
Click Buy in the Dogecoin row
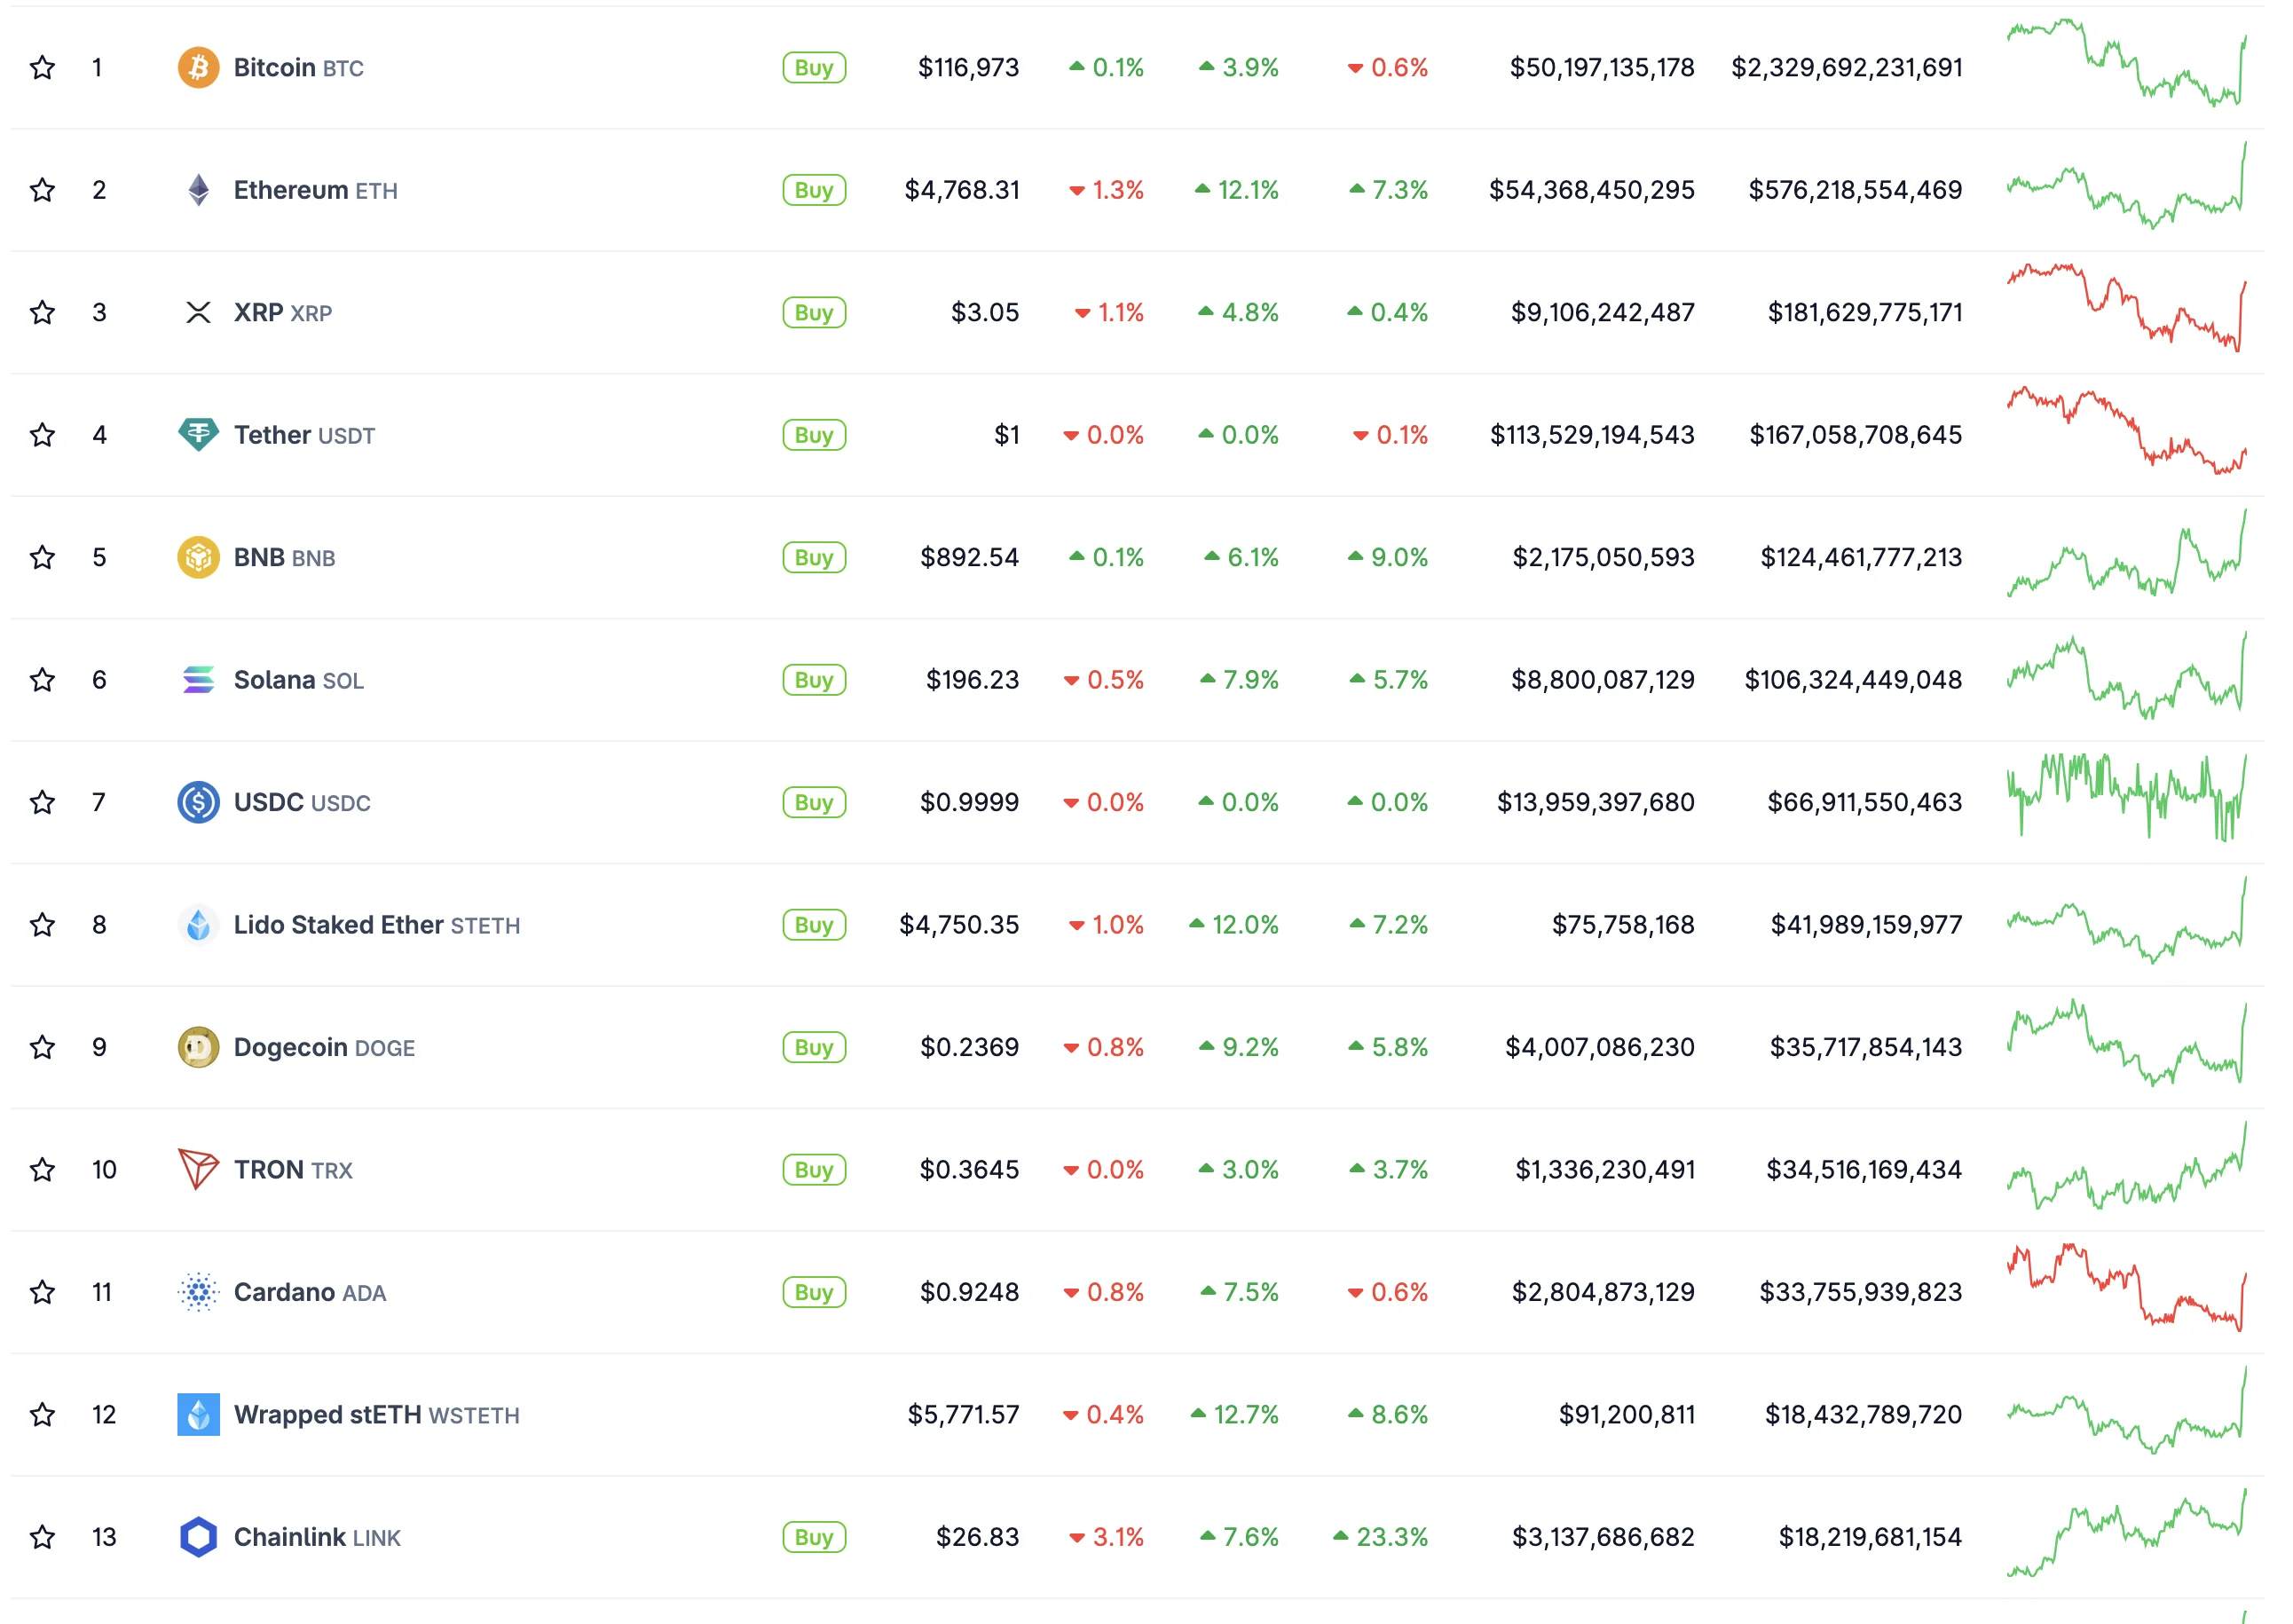[815, 1048]
